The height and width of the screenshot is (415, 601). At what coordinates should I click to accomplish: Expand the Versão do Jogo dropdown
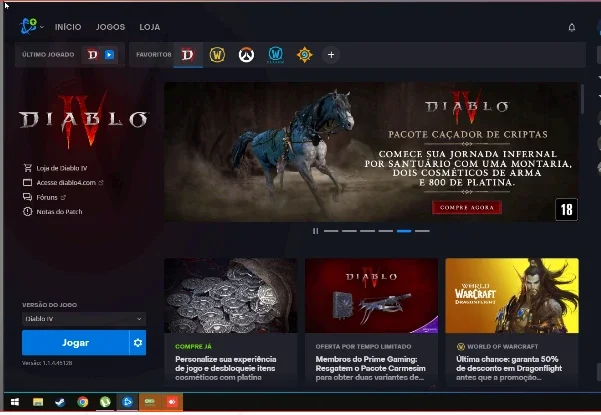click(84, 319)
